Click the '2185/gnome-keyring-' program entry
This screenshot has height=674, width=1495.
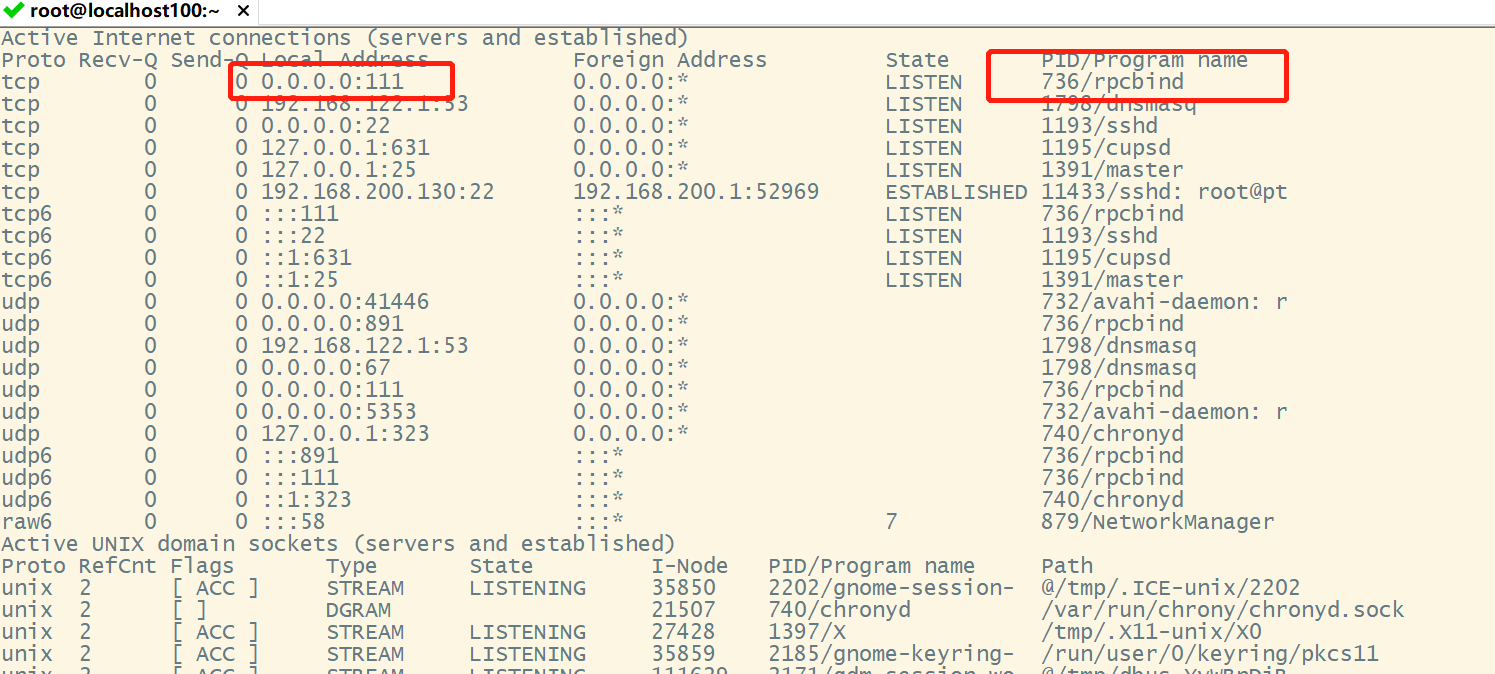click(891, 654)
